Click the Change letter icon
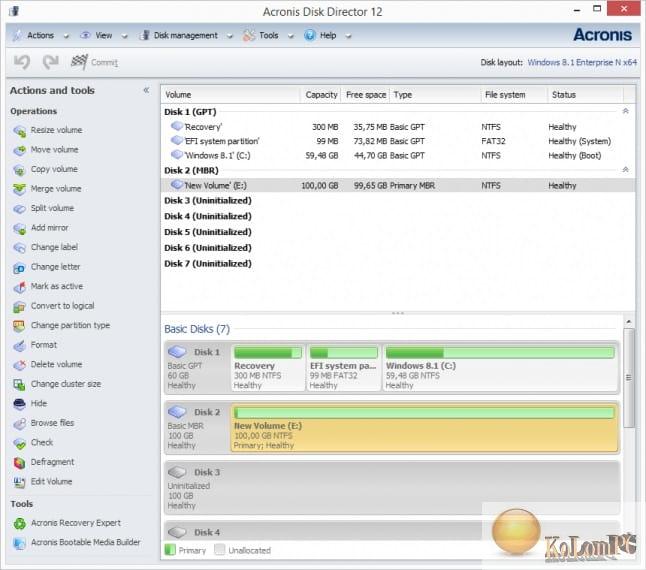This screenshot has width=646, height=570. 19,267
